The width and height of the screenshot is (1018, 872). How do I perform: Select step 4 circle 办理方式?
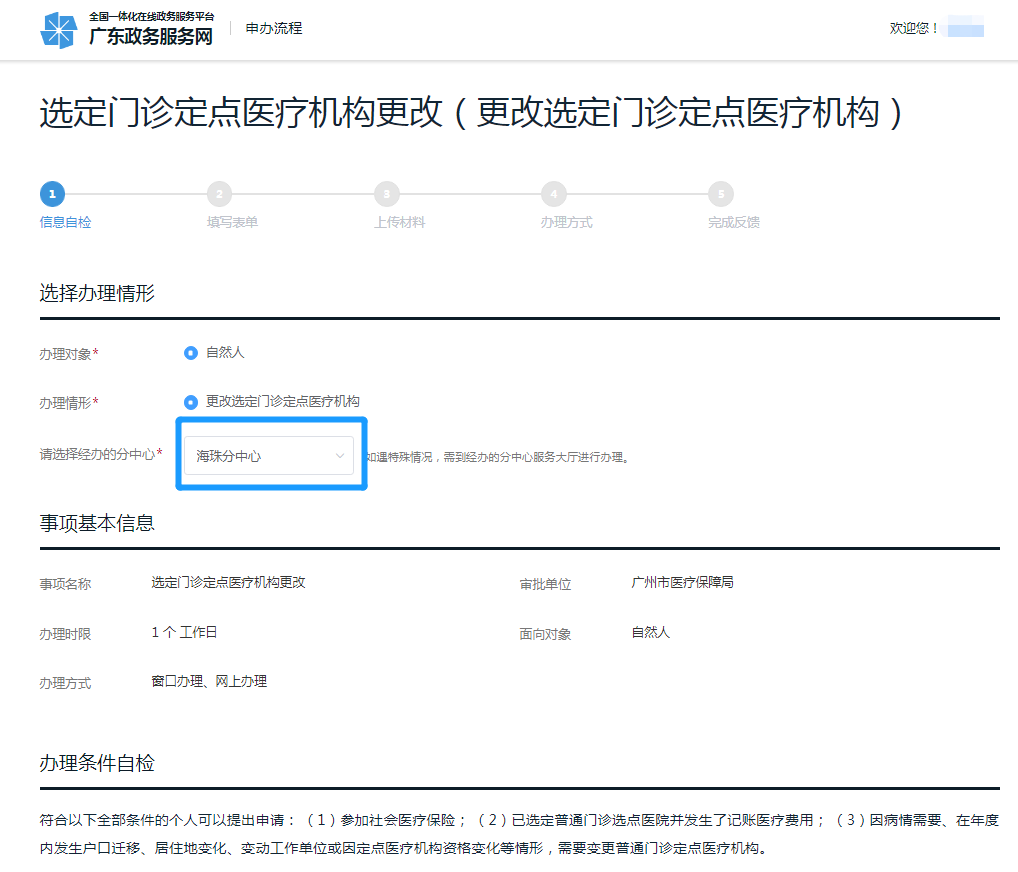554,193
